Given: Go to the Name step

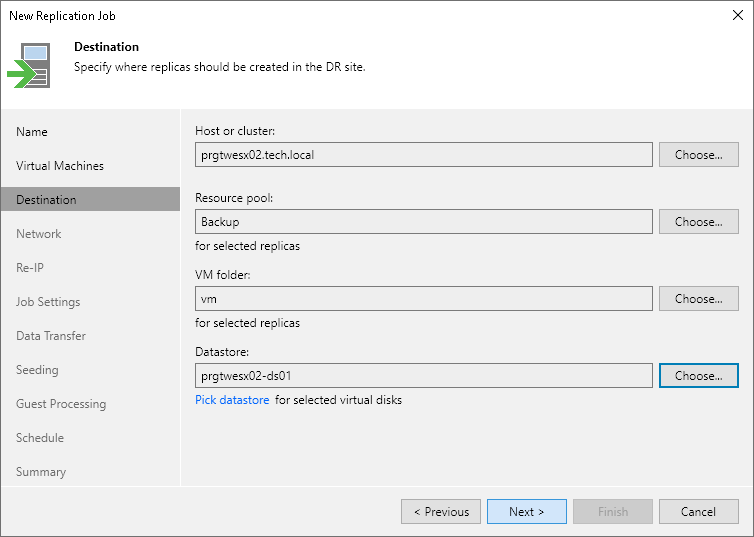Looking at the screenshot, I should (x=32, y=132).
